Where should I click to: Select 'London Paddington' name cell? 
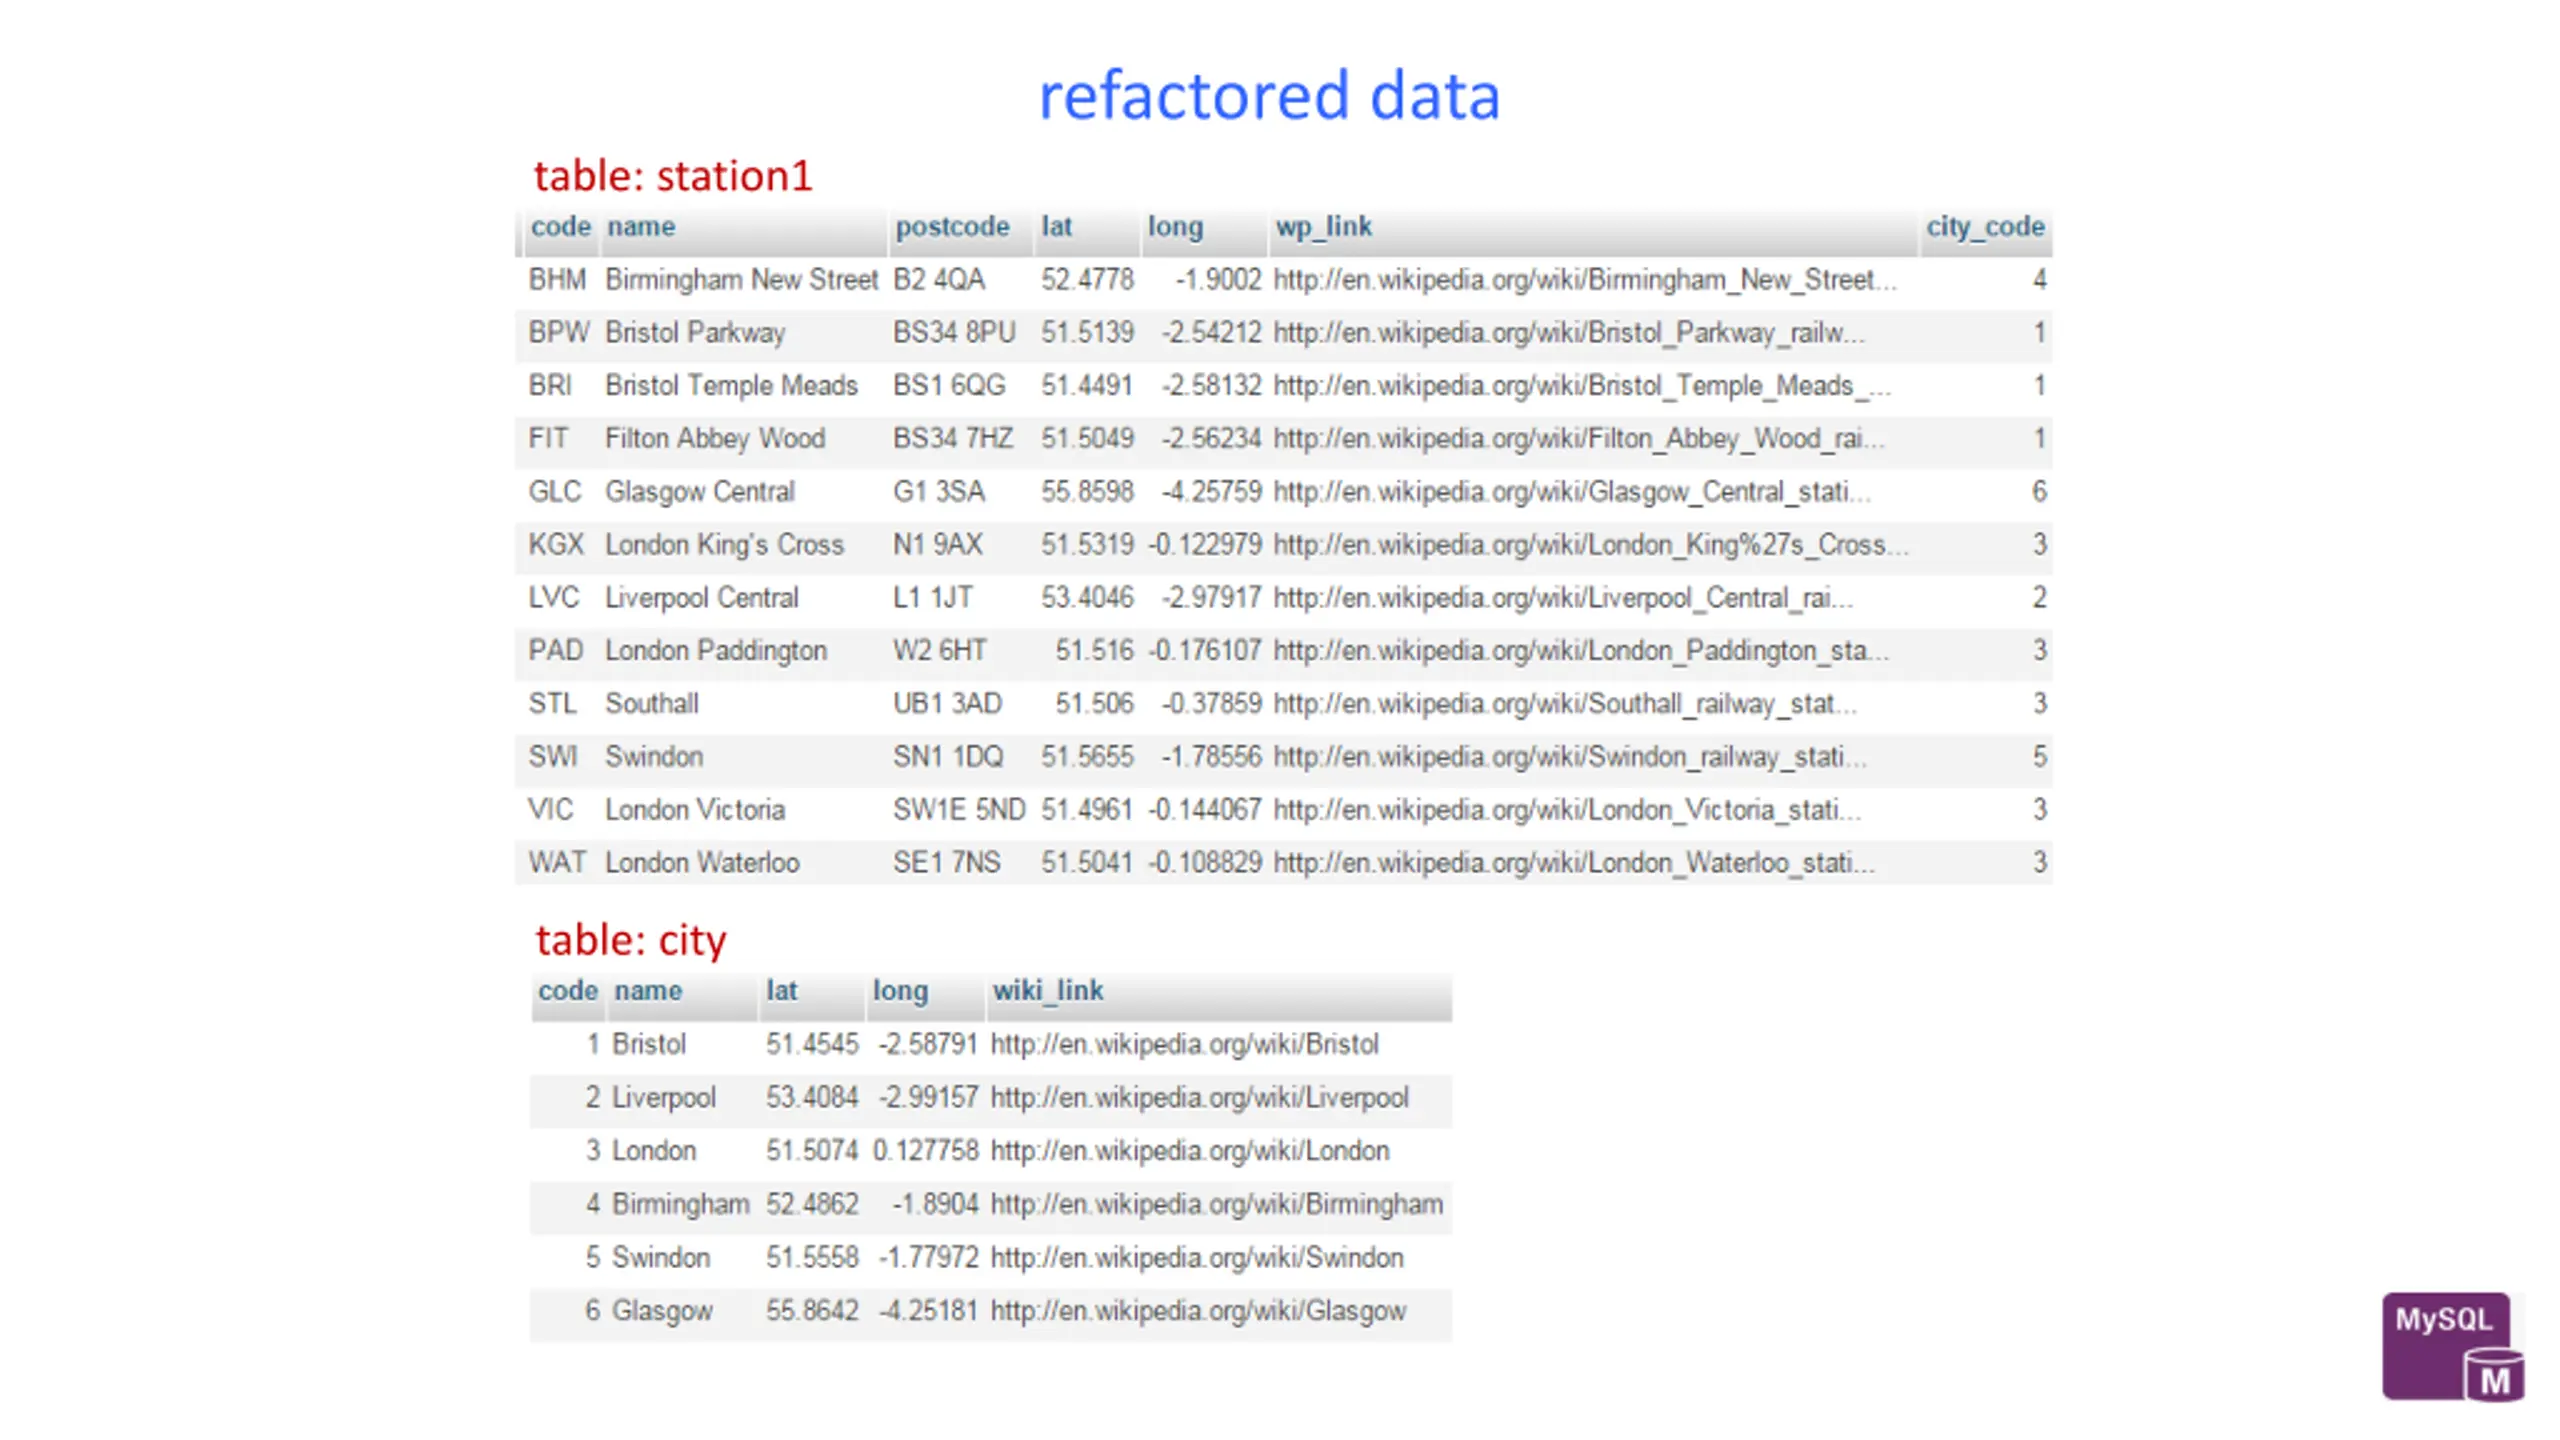tap(716, 650)
